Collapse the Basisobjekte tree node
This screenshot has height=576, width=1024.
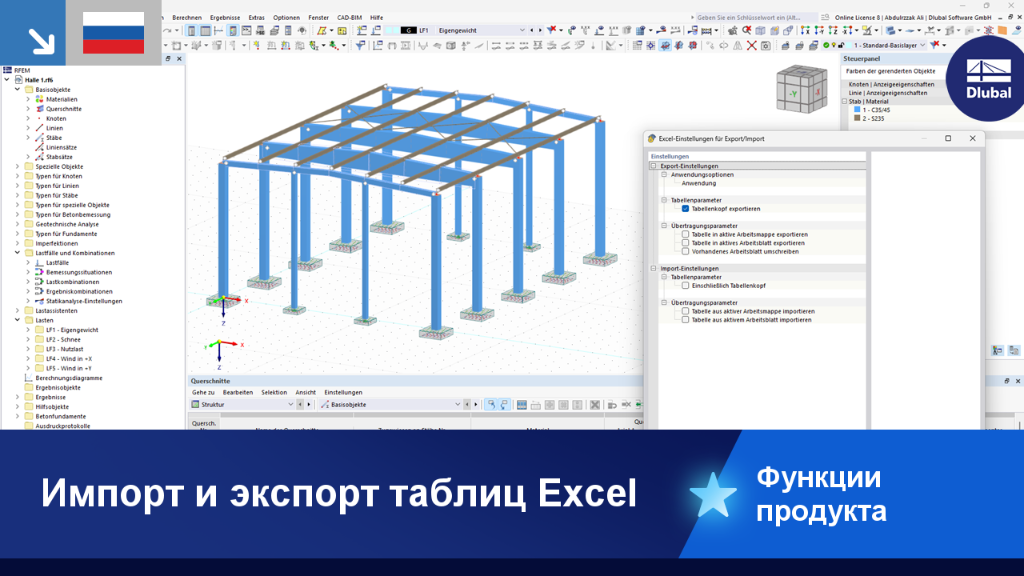[x=18, y=89]
